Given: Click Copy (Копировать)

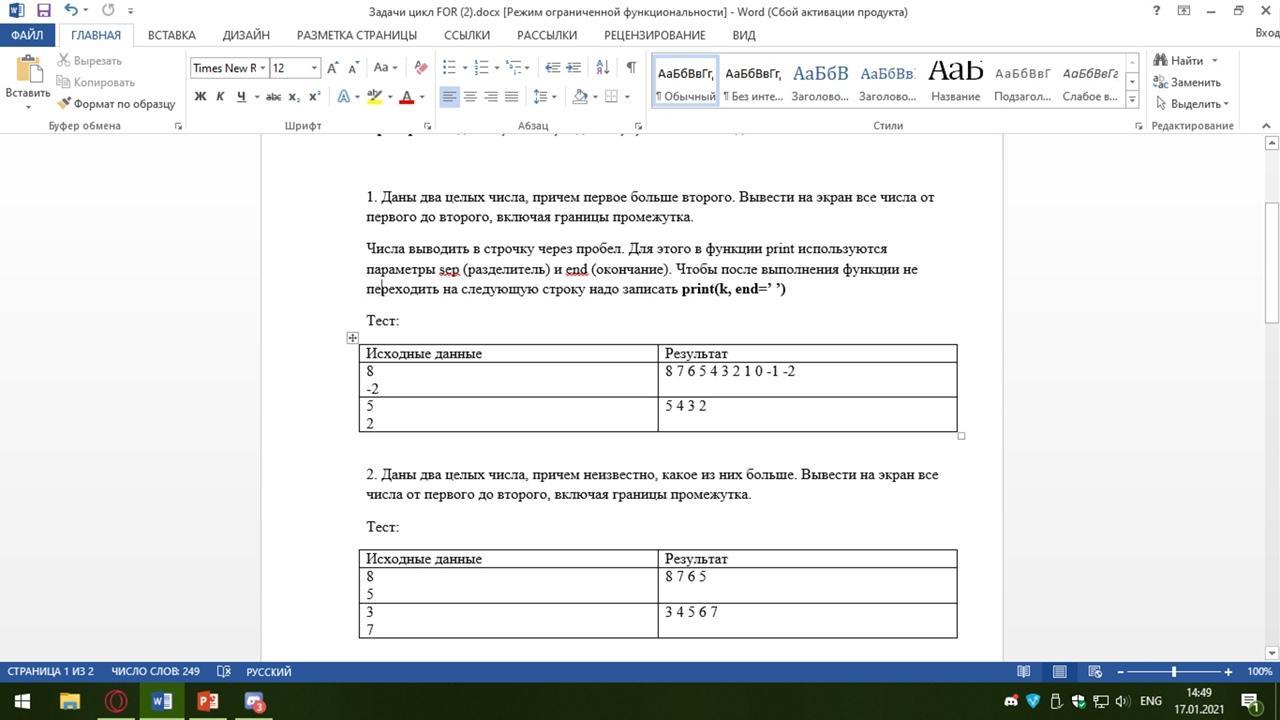Looking at the screenshot, I should coord(95,82).
